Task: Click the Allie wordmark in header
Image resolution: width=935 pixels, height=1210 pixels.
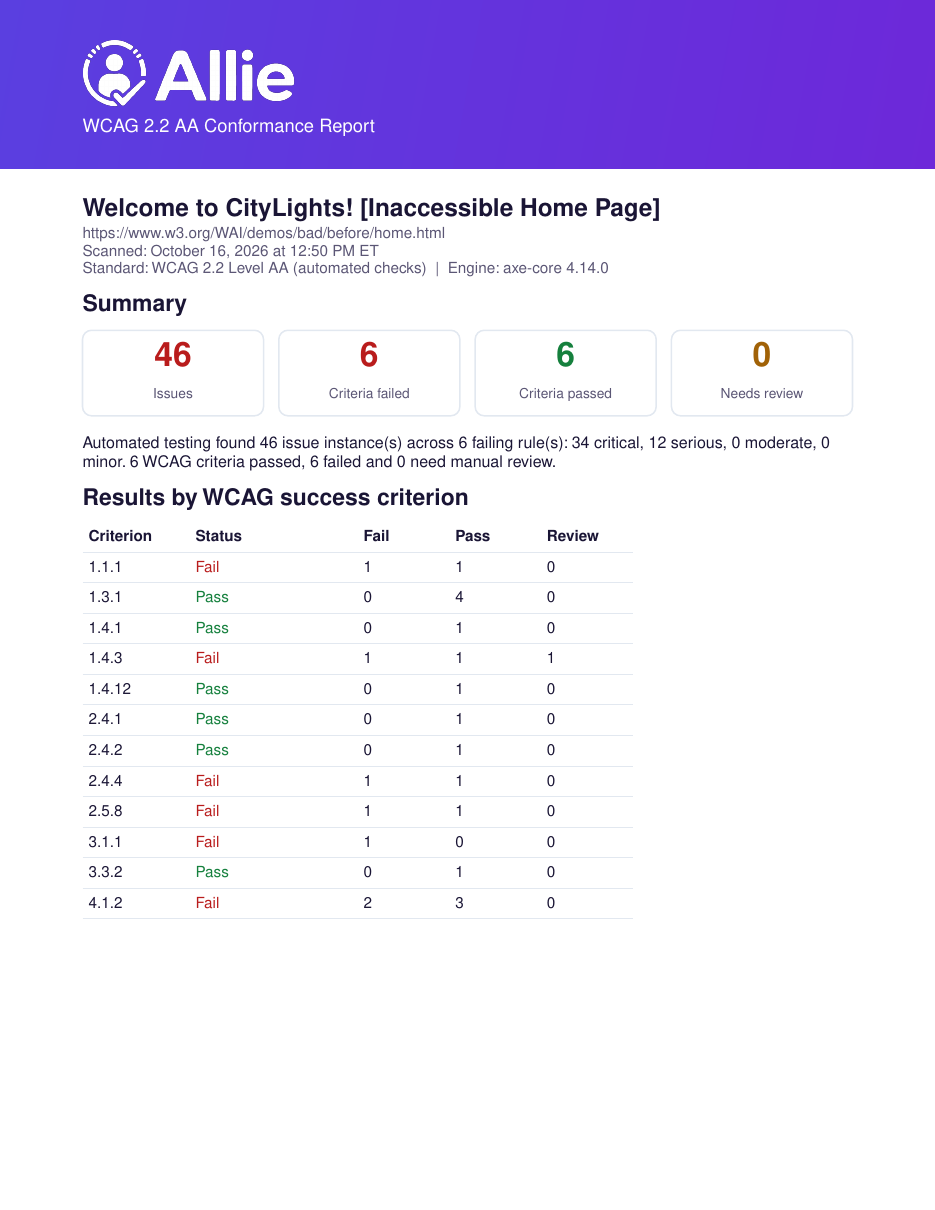Action: (x=225, y=75)
